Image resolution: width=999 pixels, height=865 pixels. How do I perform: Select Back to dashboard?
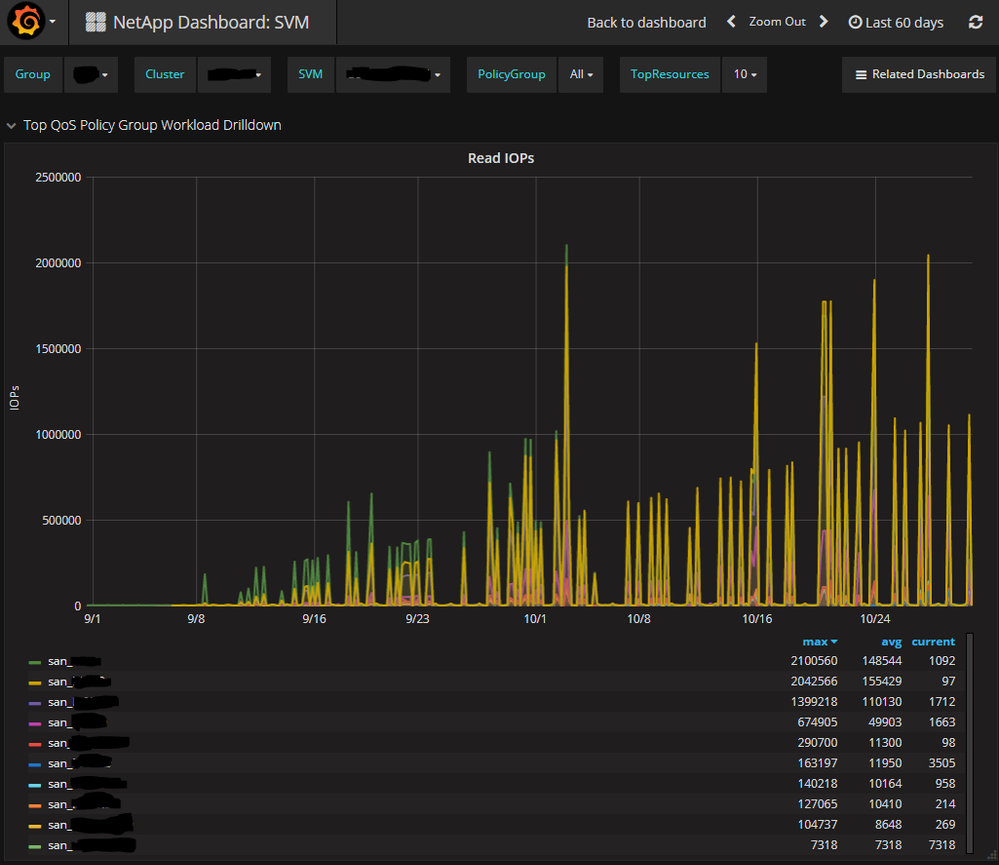click(x=646, y=21)
